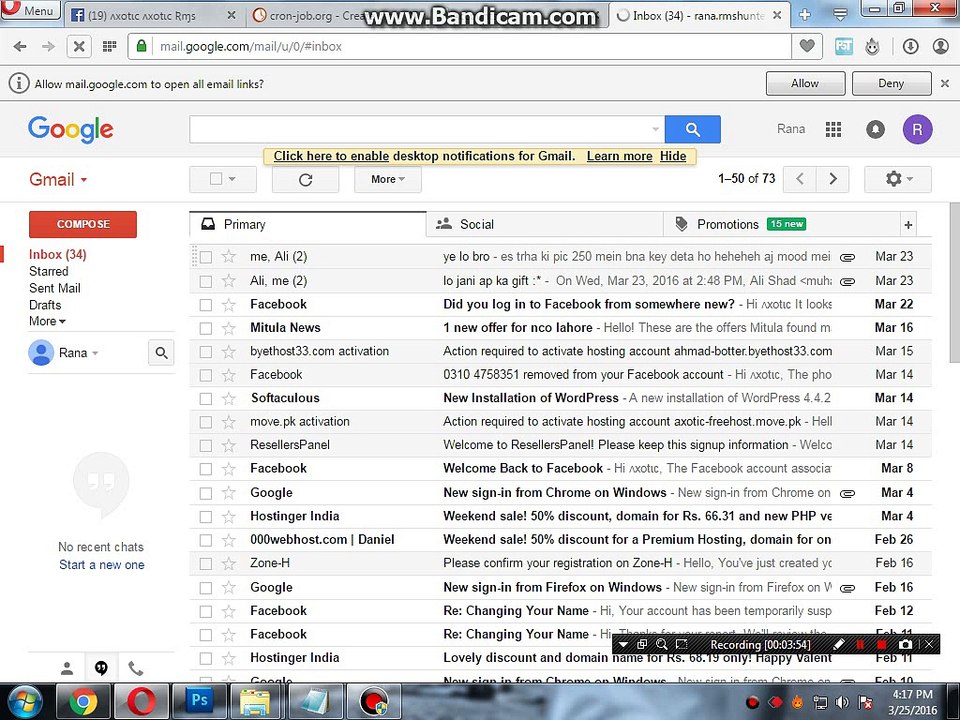Viewport: 960px width, 720px height.
Task: Take a Bandicam screenshot with camera icon
Action: pyautogui.click(x=905, y=644)
